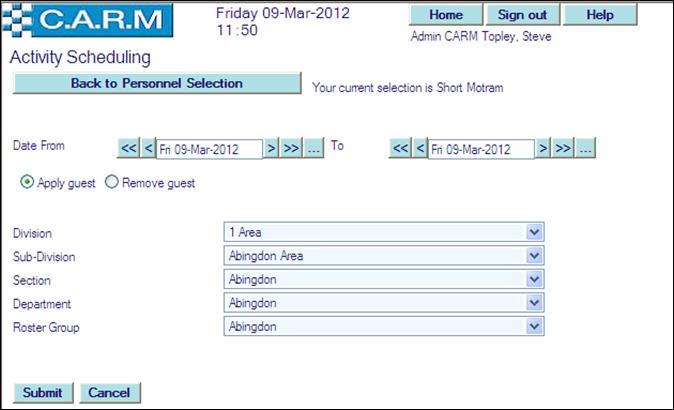Jump back far on Date From
The image size is (674, 410).
tap(128, 148)
